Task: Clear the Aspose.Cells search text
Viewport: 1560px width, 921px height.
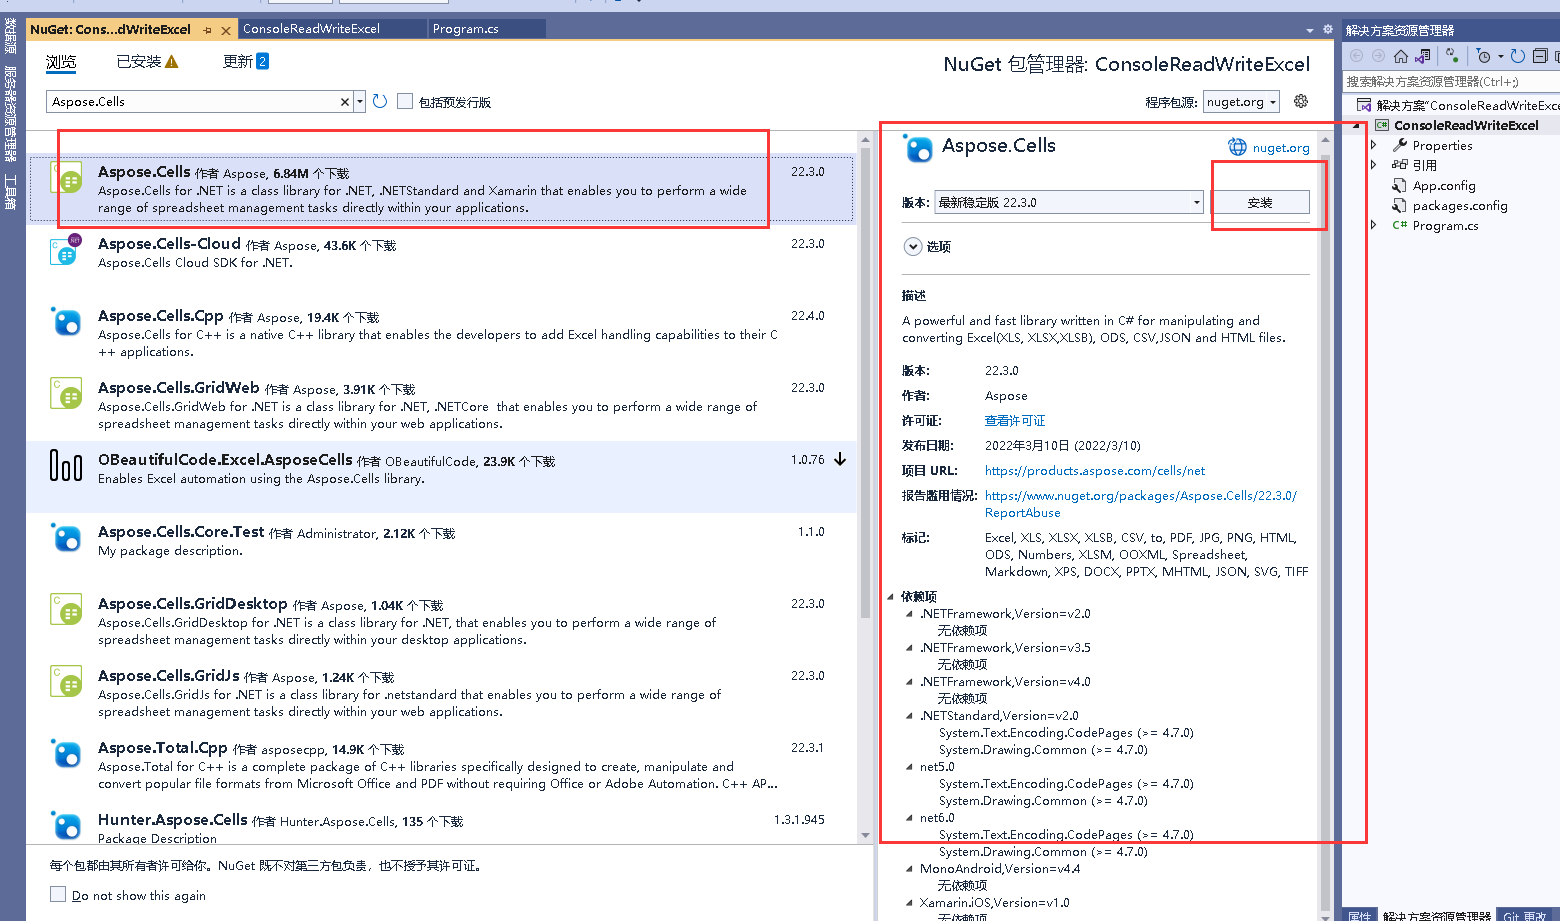Action: click(x=345, y=102)
